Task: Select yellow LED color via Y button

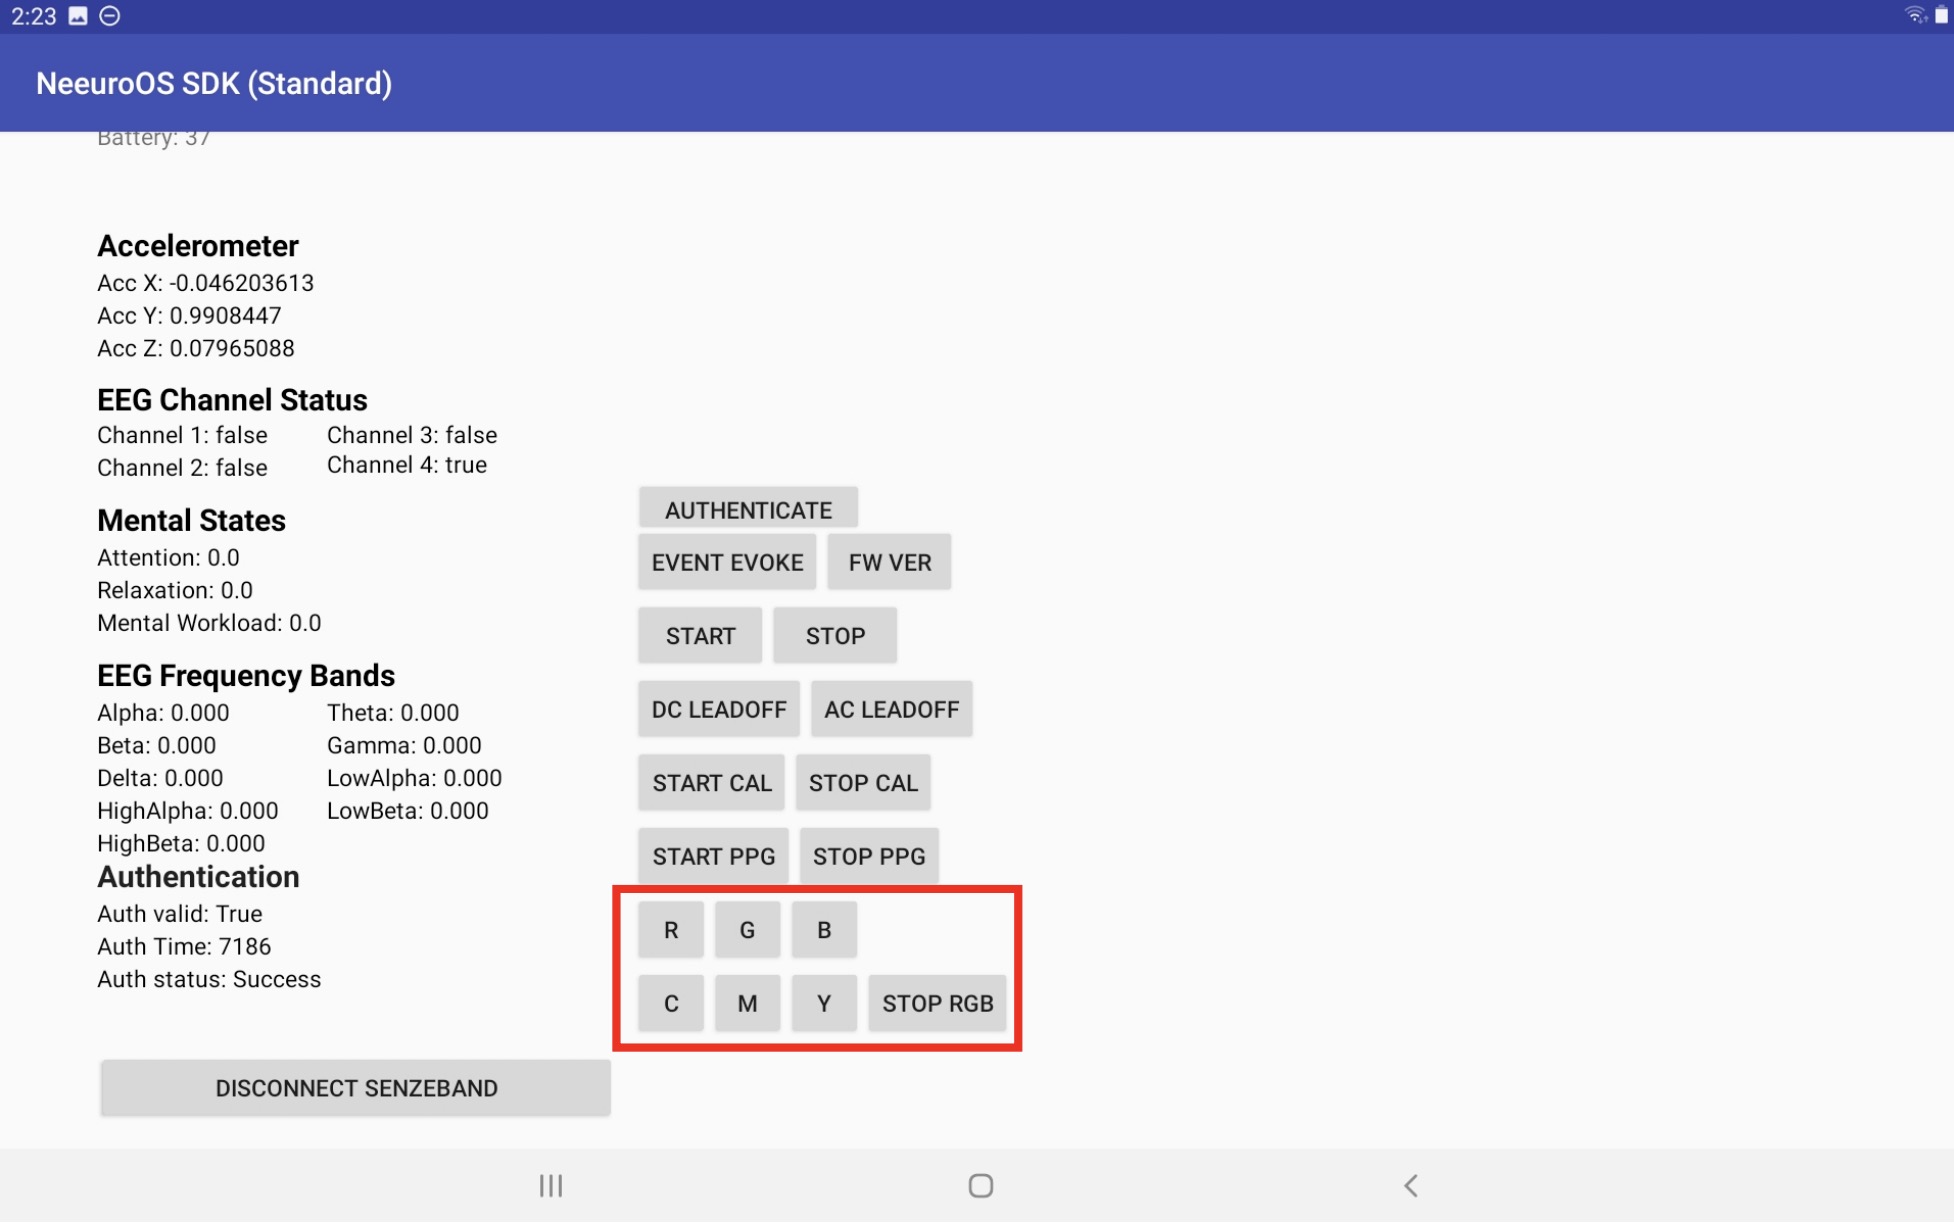Action: [x=823, y=1003]
